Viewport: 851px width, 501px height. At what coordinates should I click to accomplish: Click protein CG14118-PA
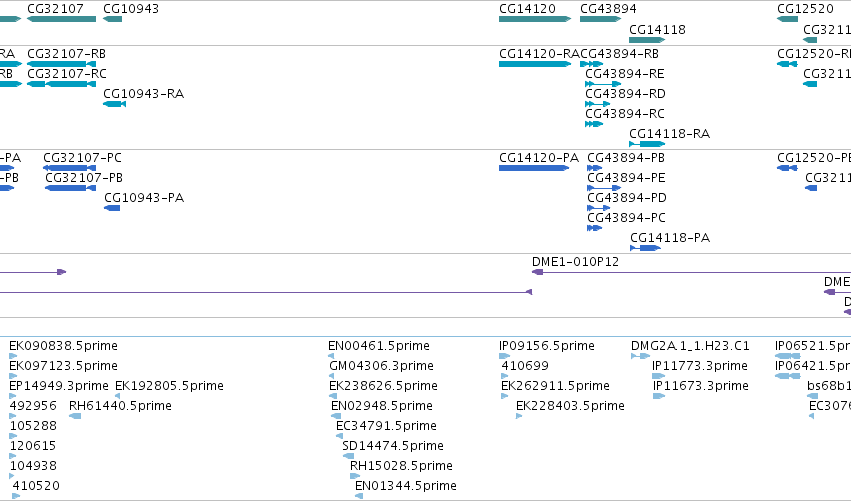click(x=645, y=248)
